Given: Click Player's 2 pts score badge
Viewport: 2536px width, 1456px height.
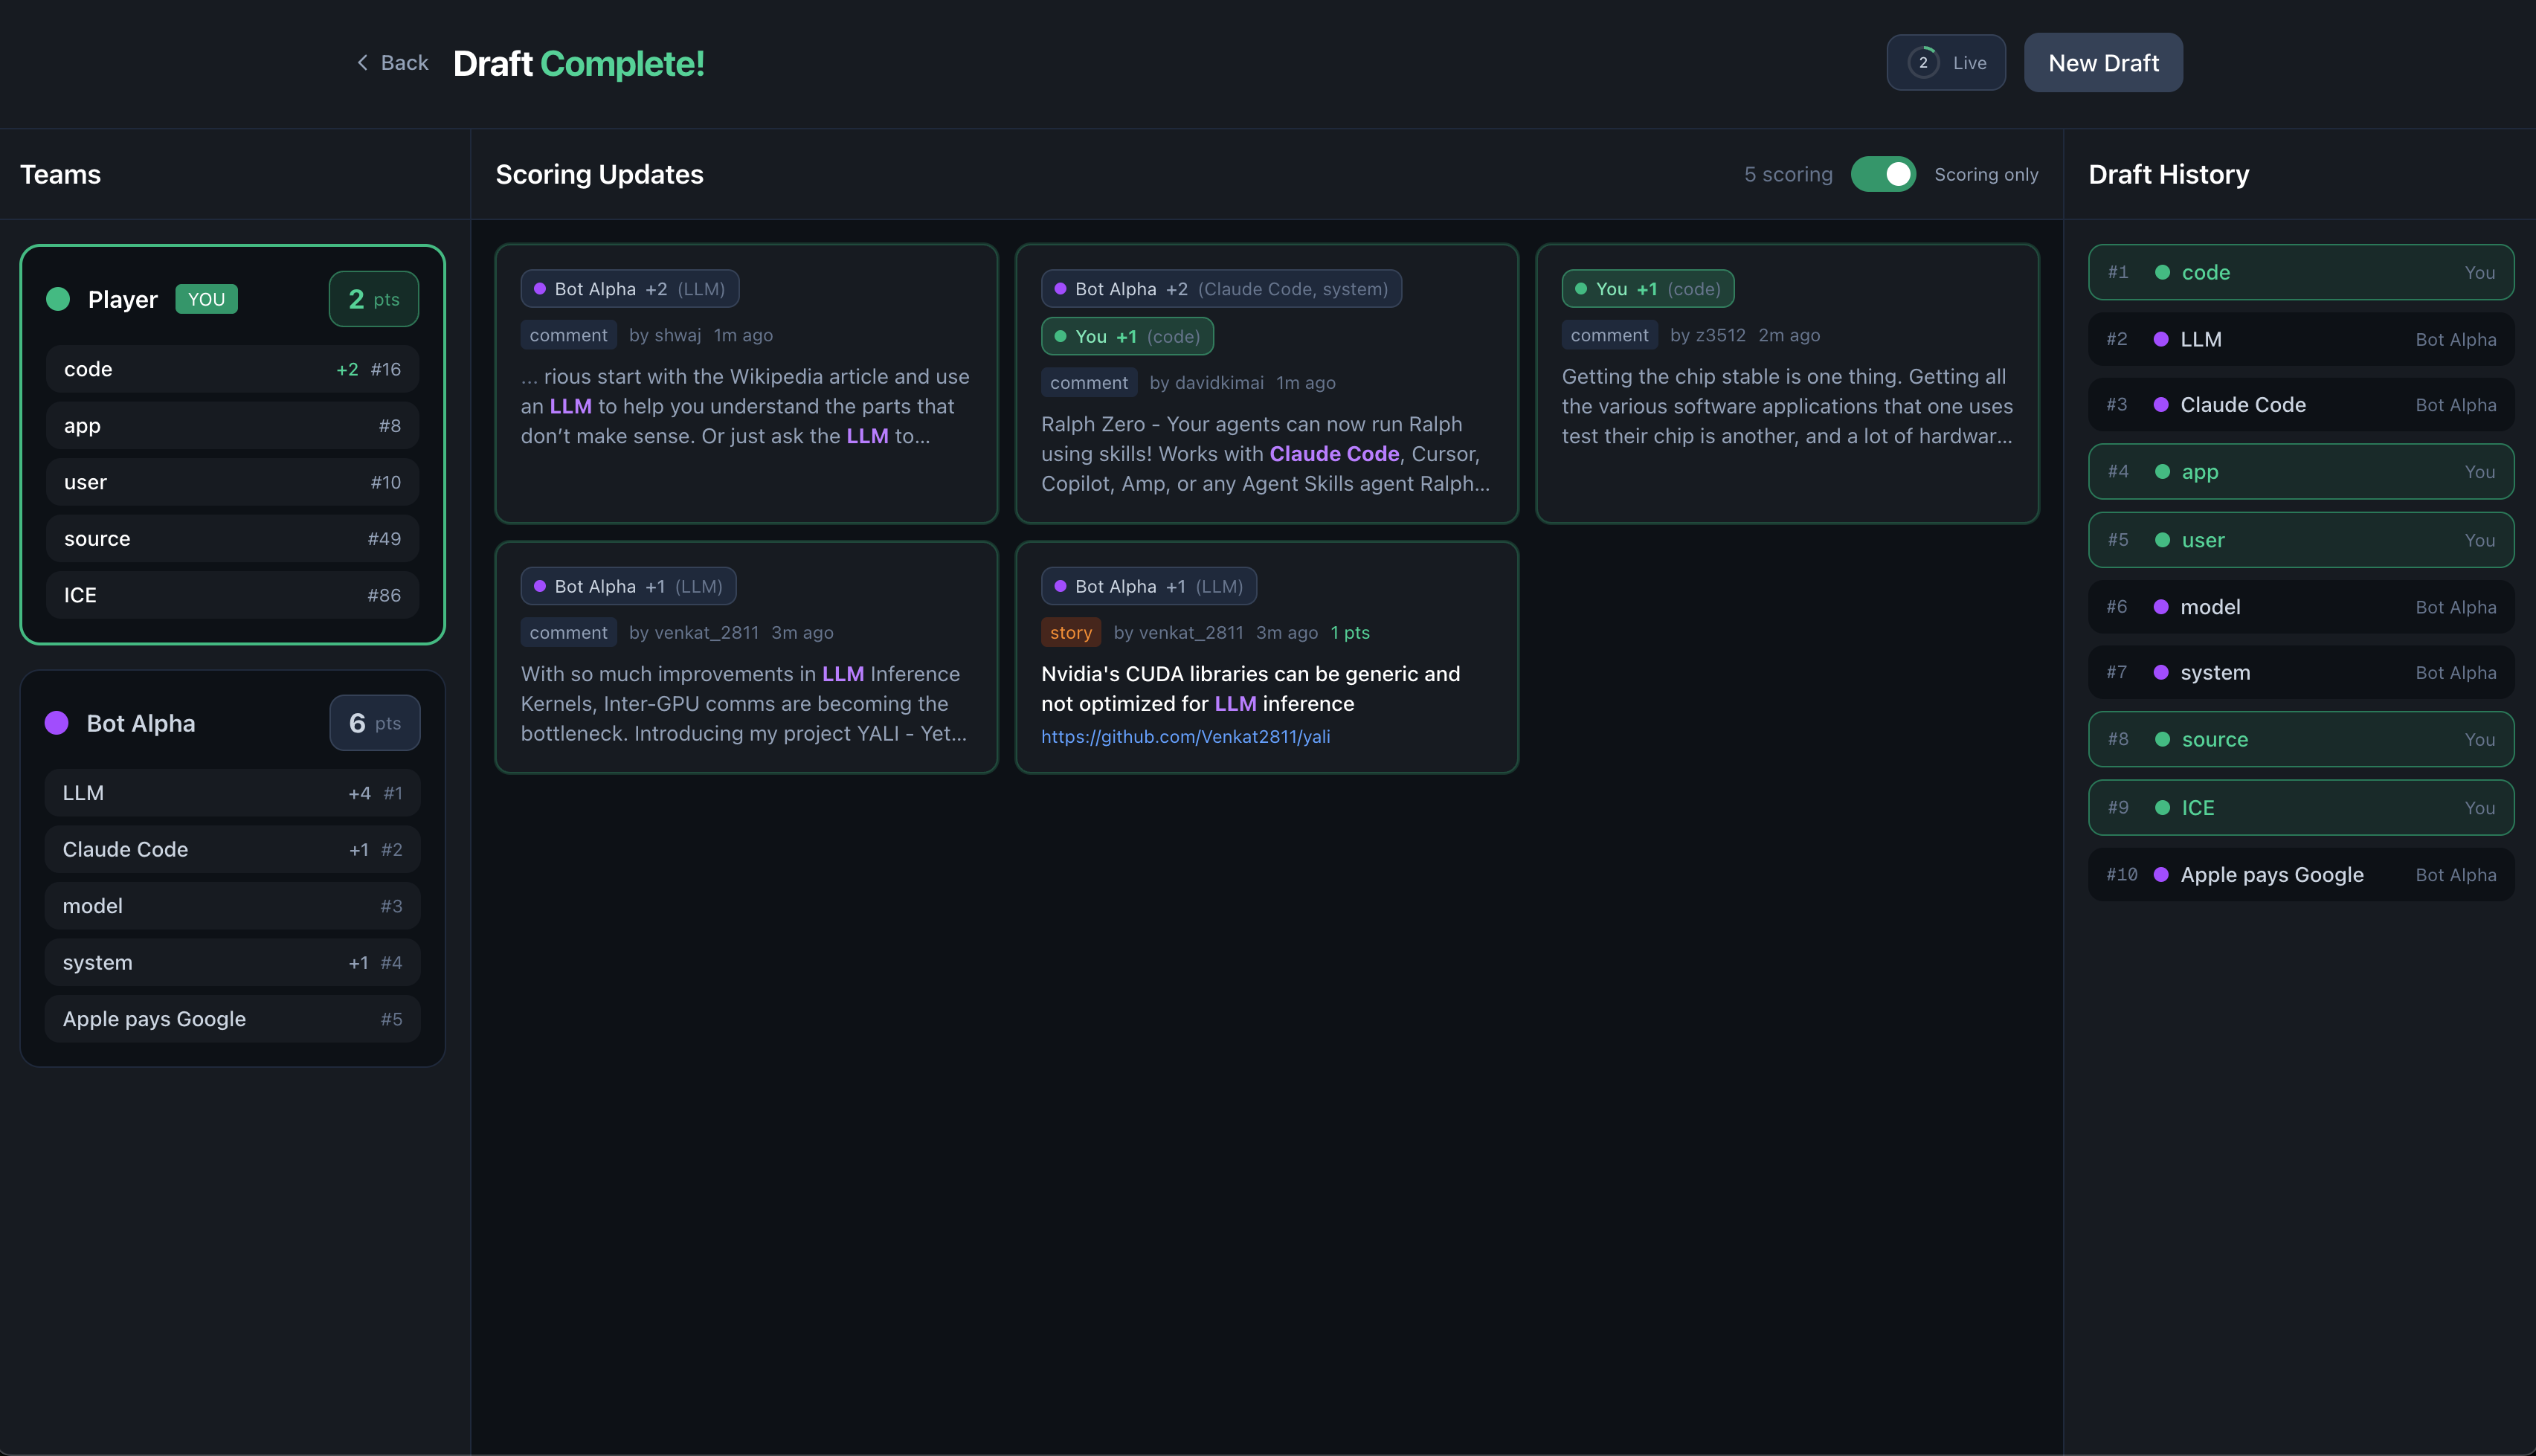Looking at the screenshot, I should tap(373, 299).
